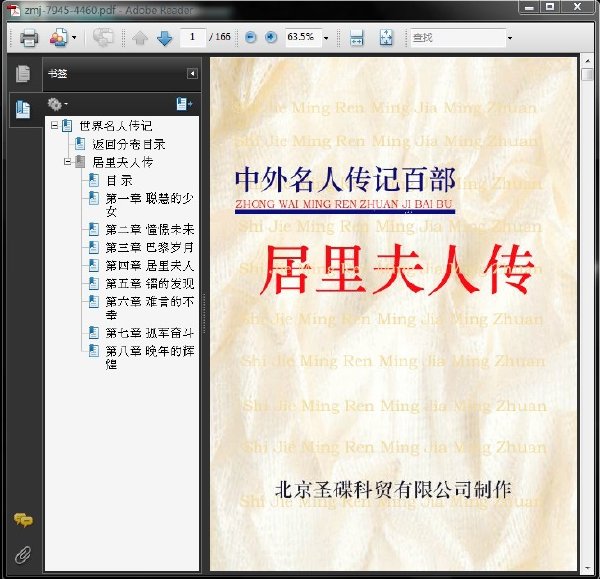
Task: Click the previous page up arrow
Action: (x=140, y=38)
